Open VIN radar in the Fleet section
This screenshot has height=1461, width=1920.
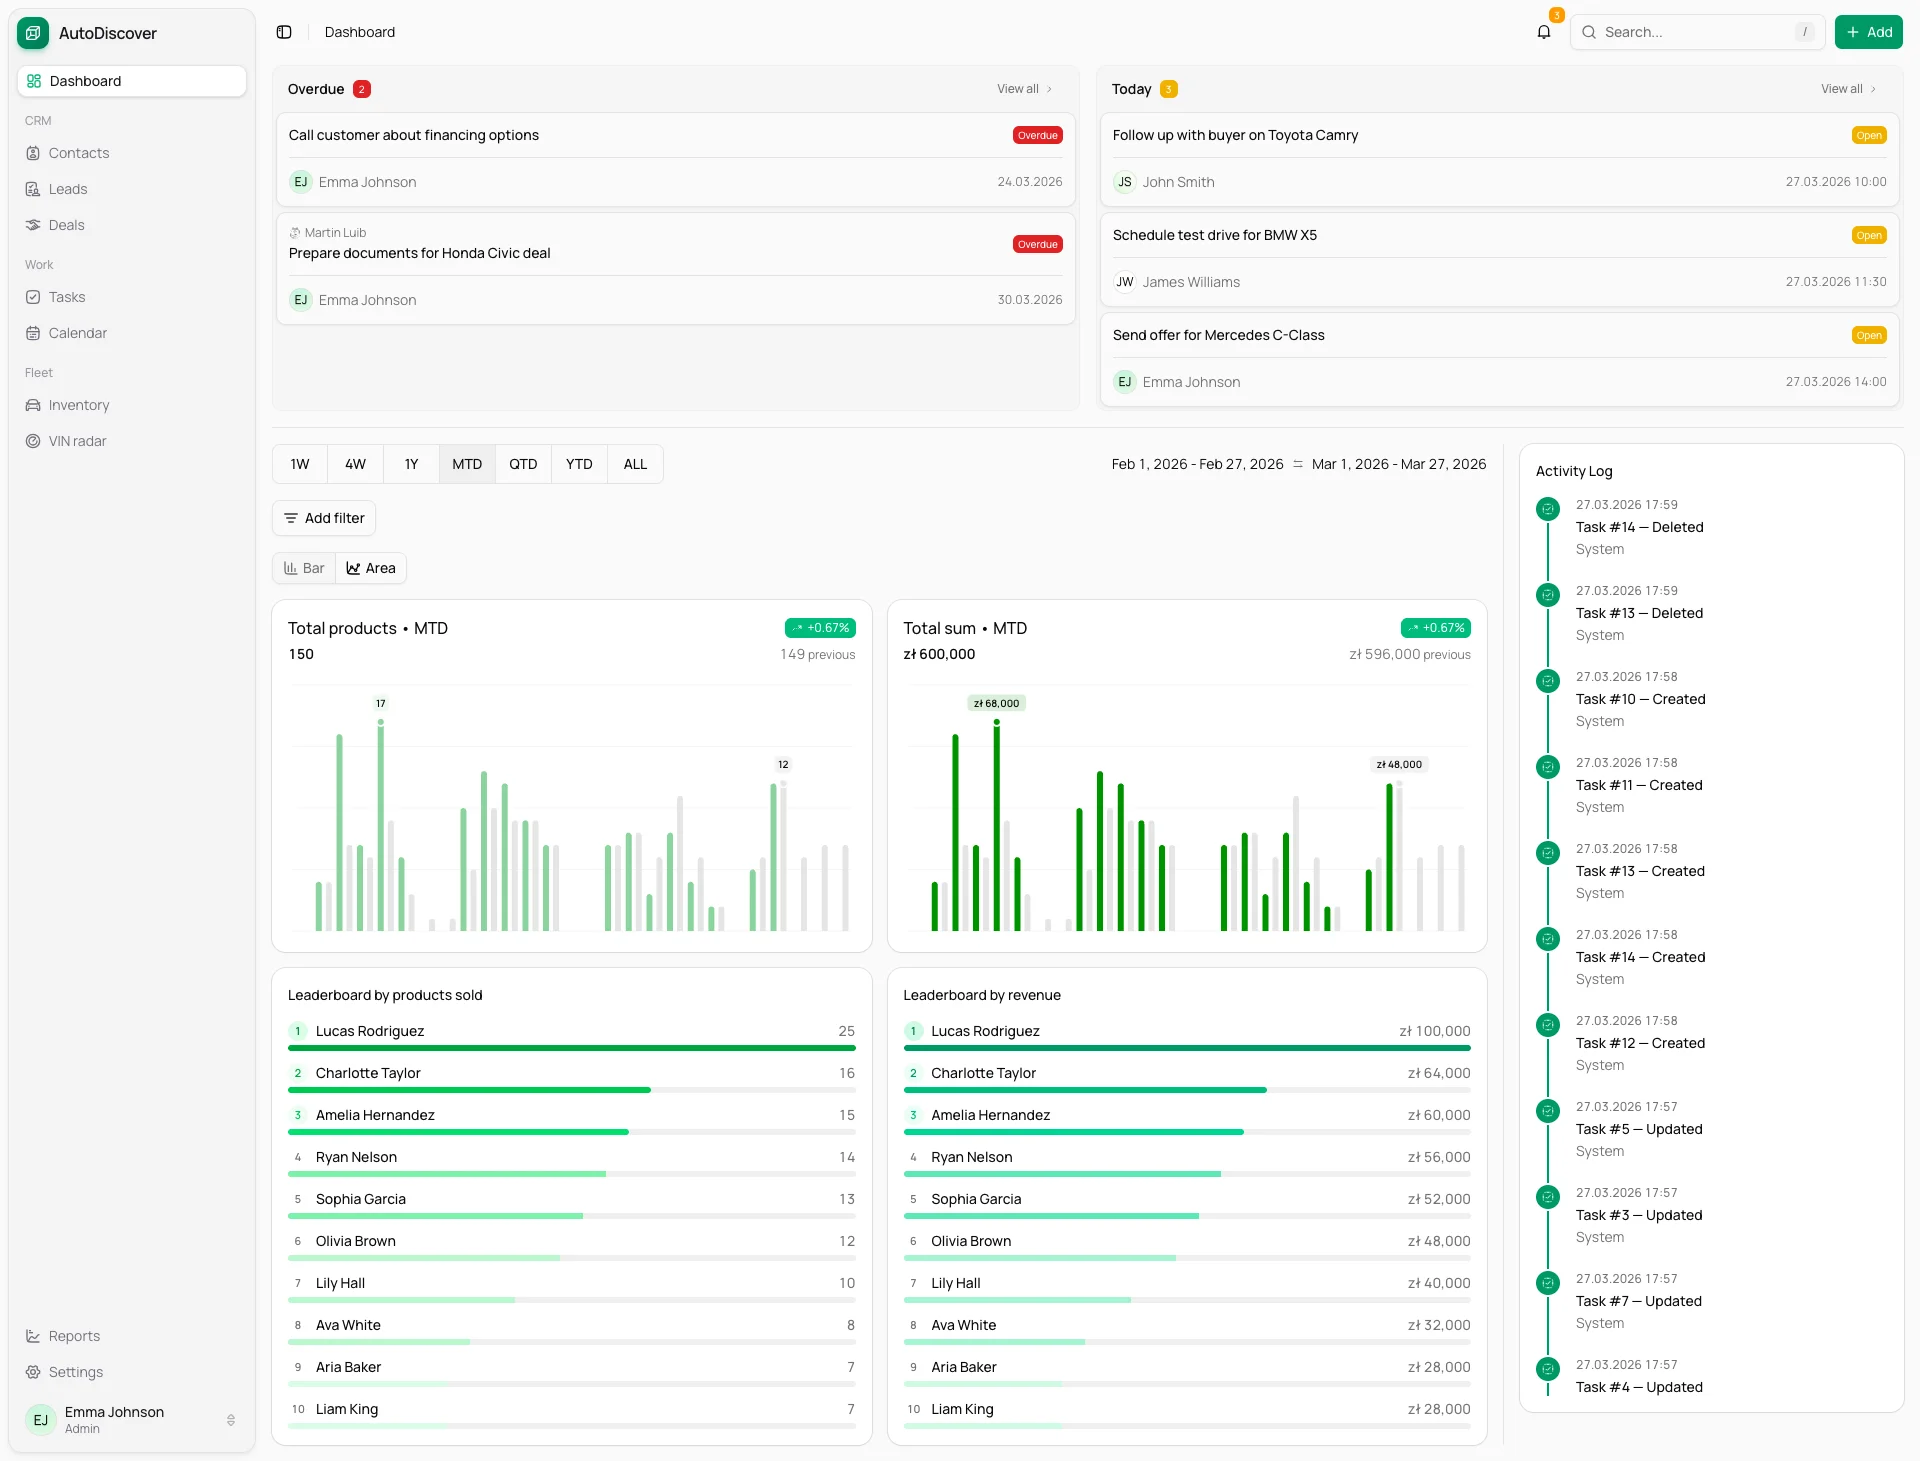(77, 440)
